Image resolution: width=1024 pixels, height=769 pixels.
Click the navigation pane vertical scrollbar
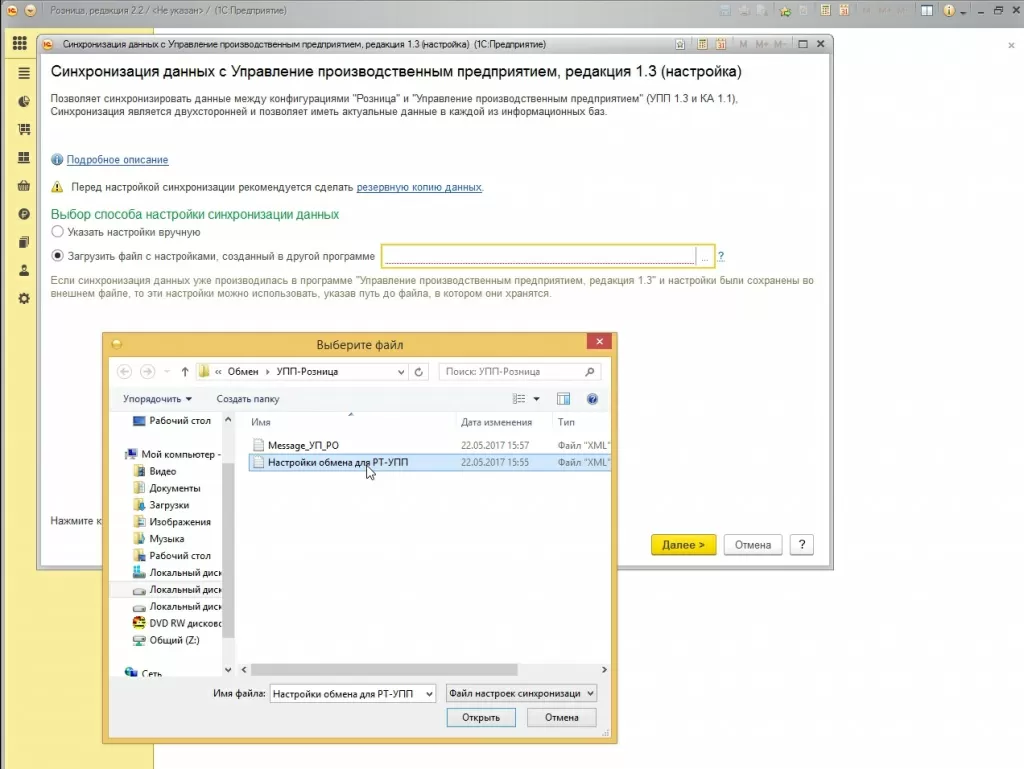tap(228, 550)
